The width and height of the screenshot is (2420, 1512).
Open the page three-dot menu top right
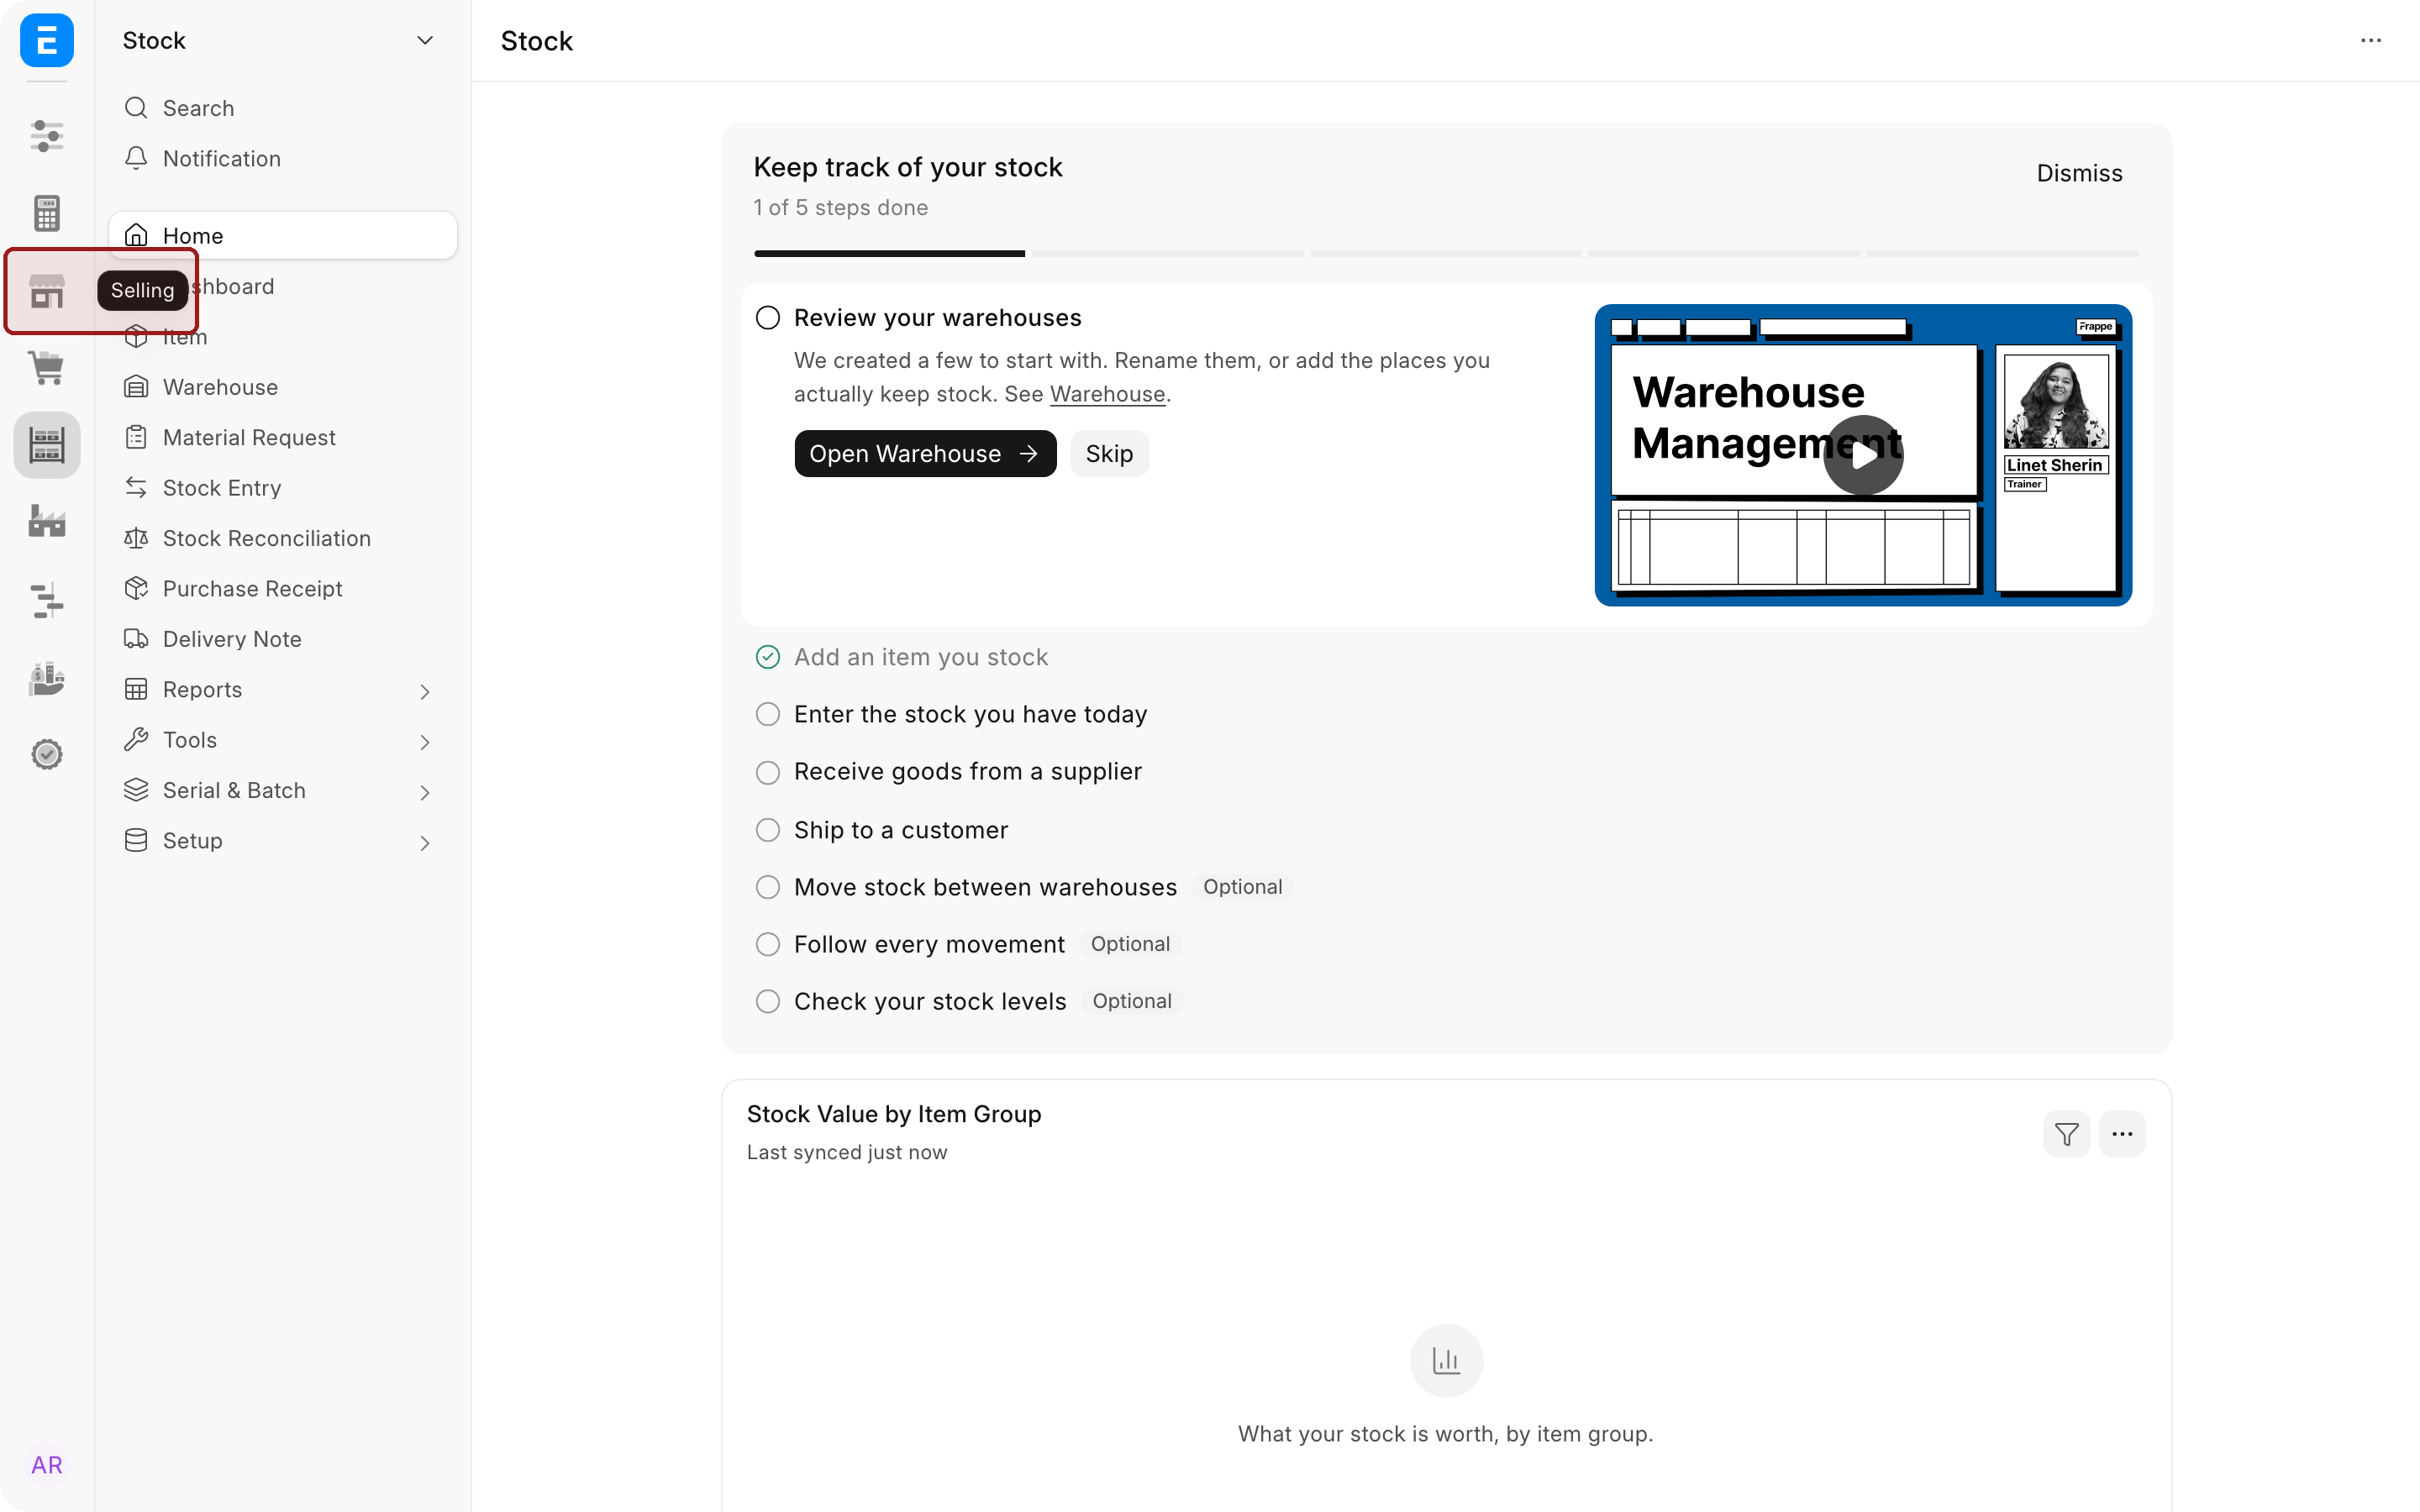2371,40
